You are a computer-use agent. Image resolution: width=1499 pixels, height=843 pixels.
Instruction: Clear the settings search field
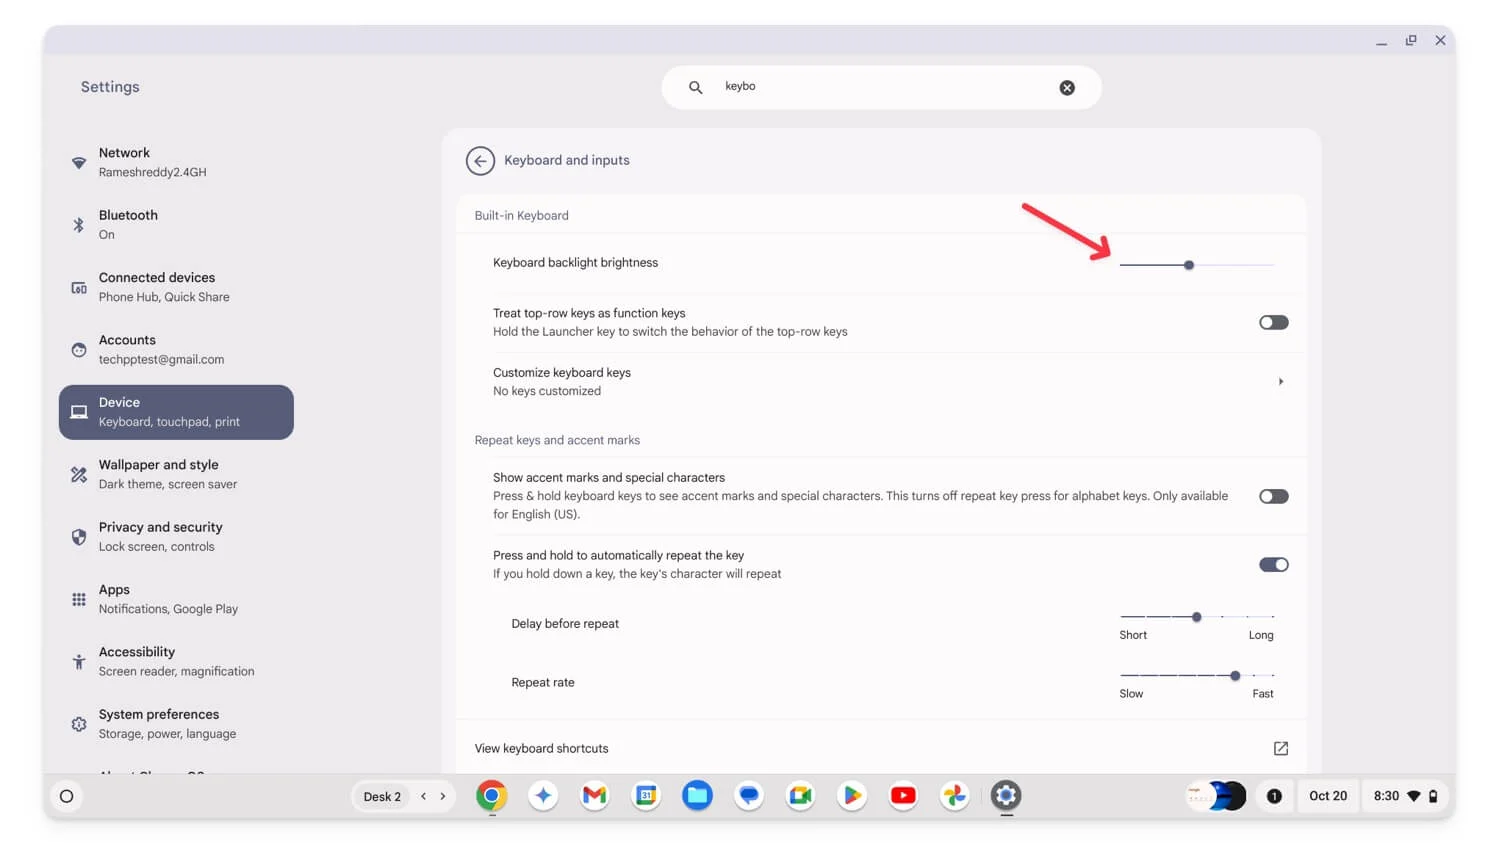[x=1067, y=87]
